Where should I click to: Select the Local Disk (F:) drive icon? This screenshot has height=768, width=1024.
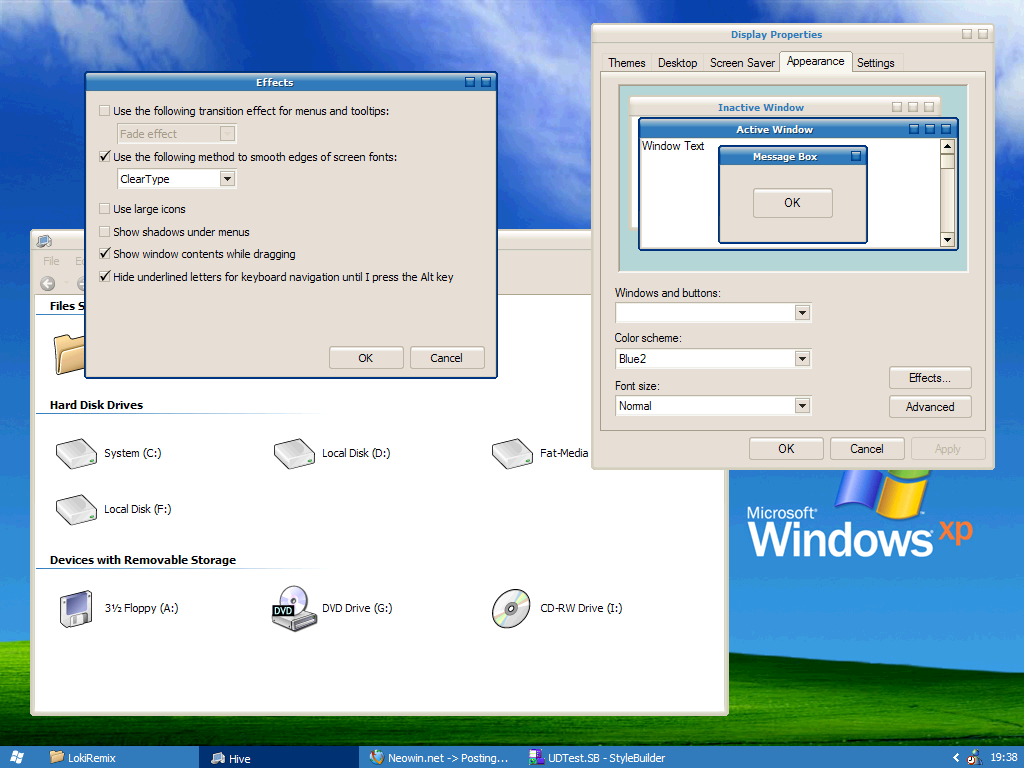[x=76, y=510]
